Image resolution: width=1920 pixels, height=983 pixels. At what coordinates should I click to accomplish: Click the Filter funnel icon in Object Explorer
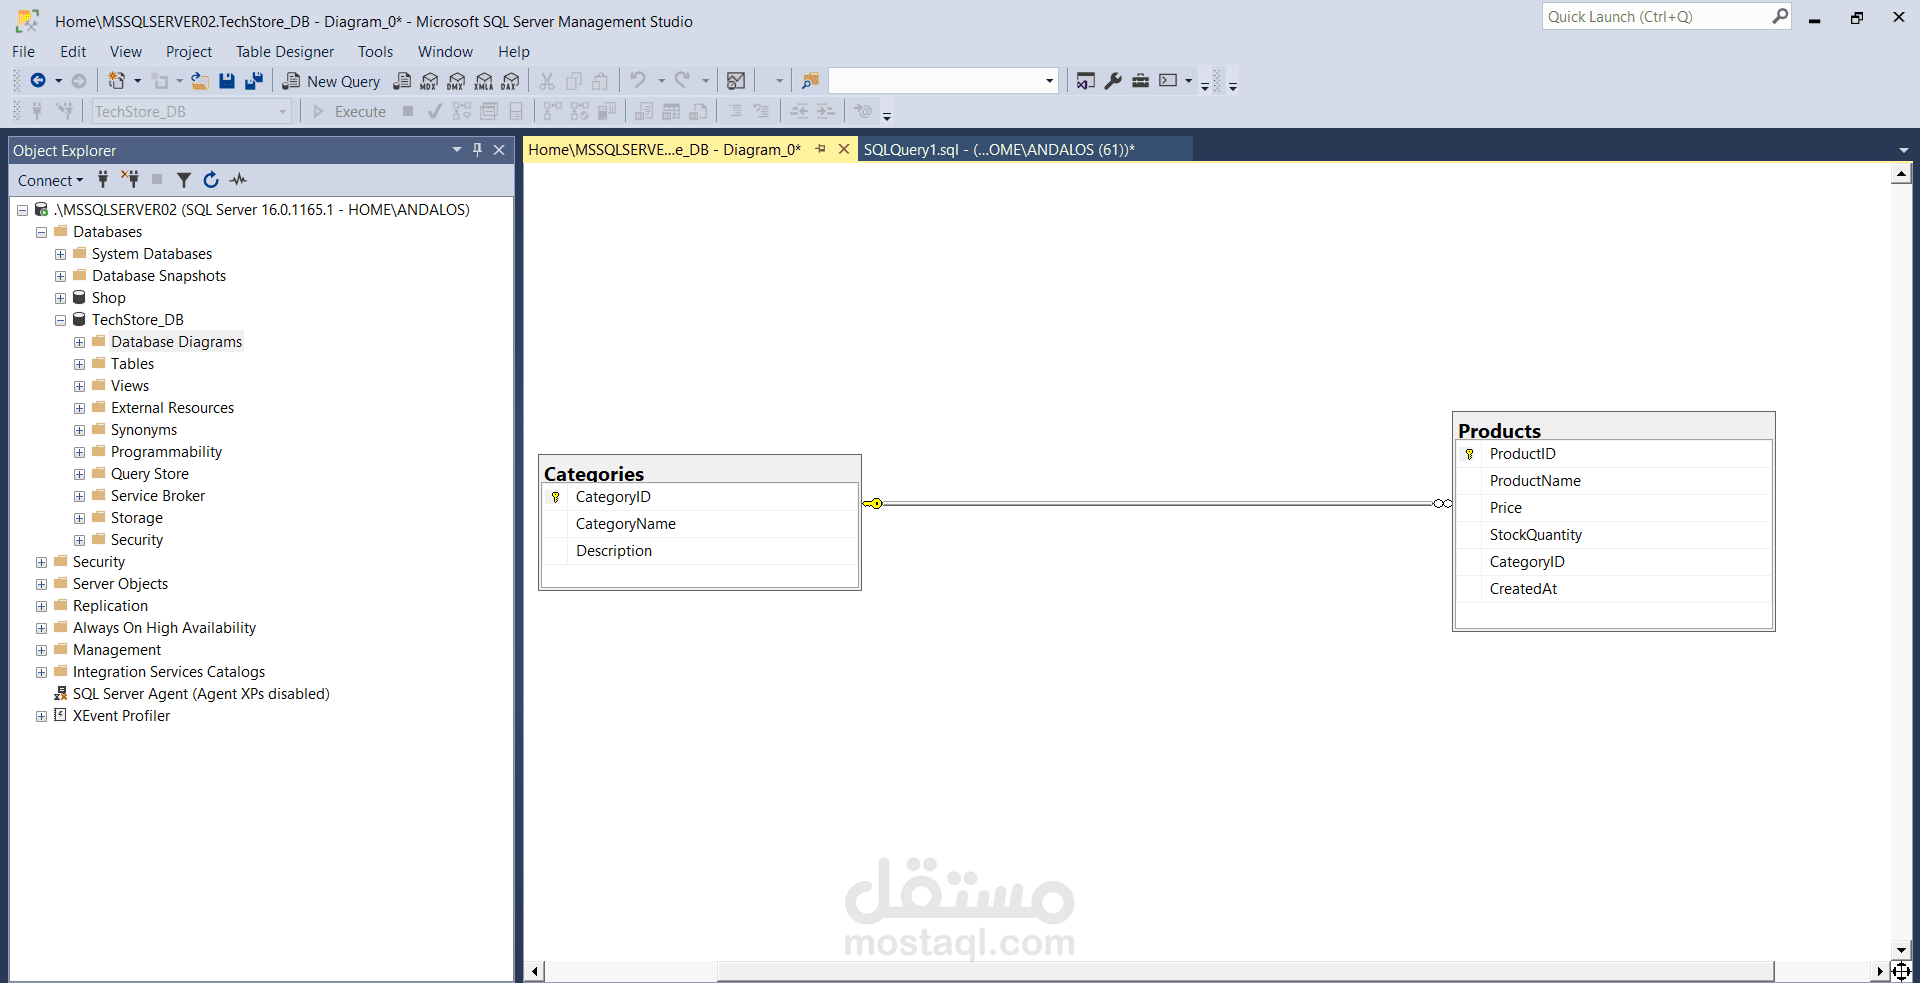coord(184,180)
